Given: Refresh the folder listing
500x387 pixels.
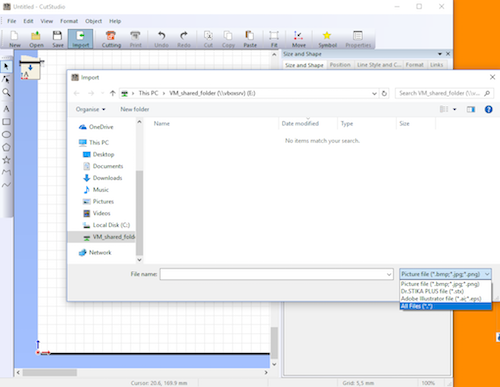Looking at the screenshot, I should (x=384, y=94).
